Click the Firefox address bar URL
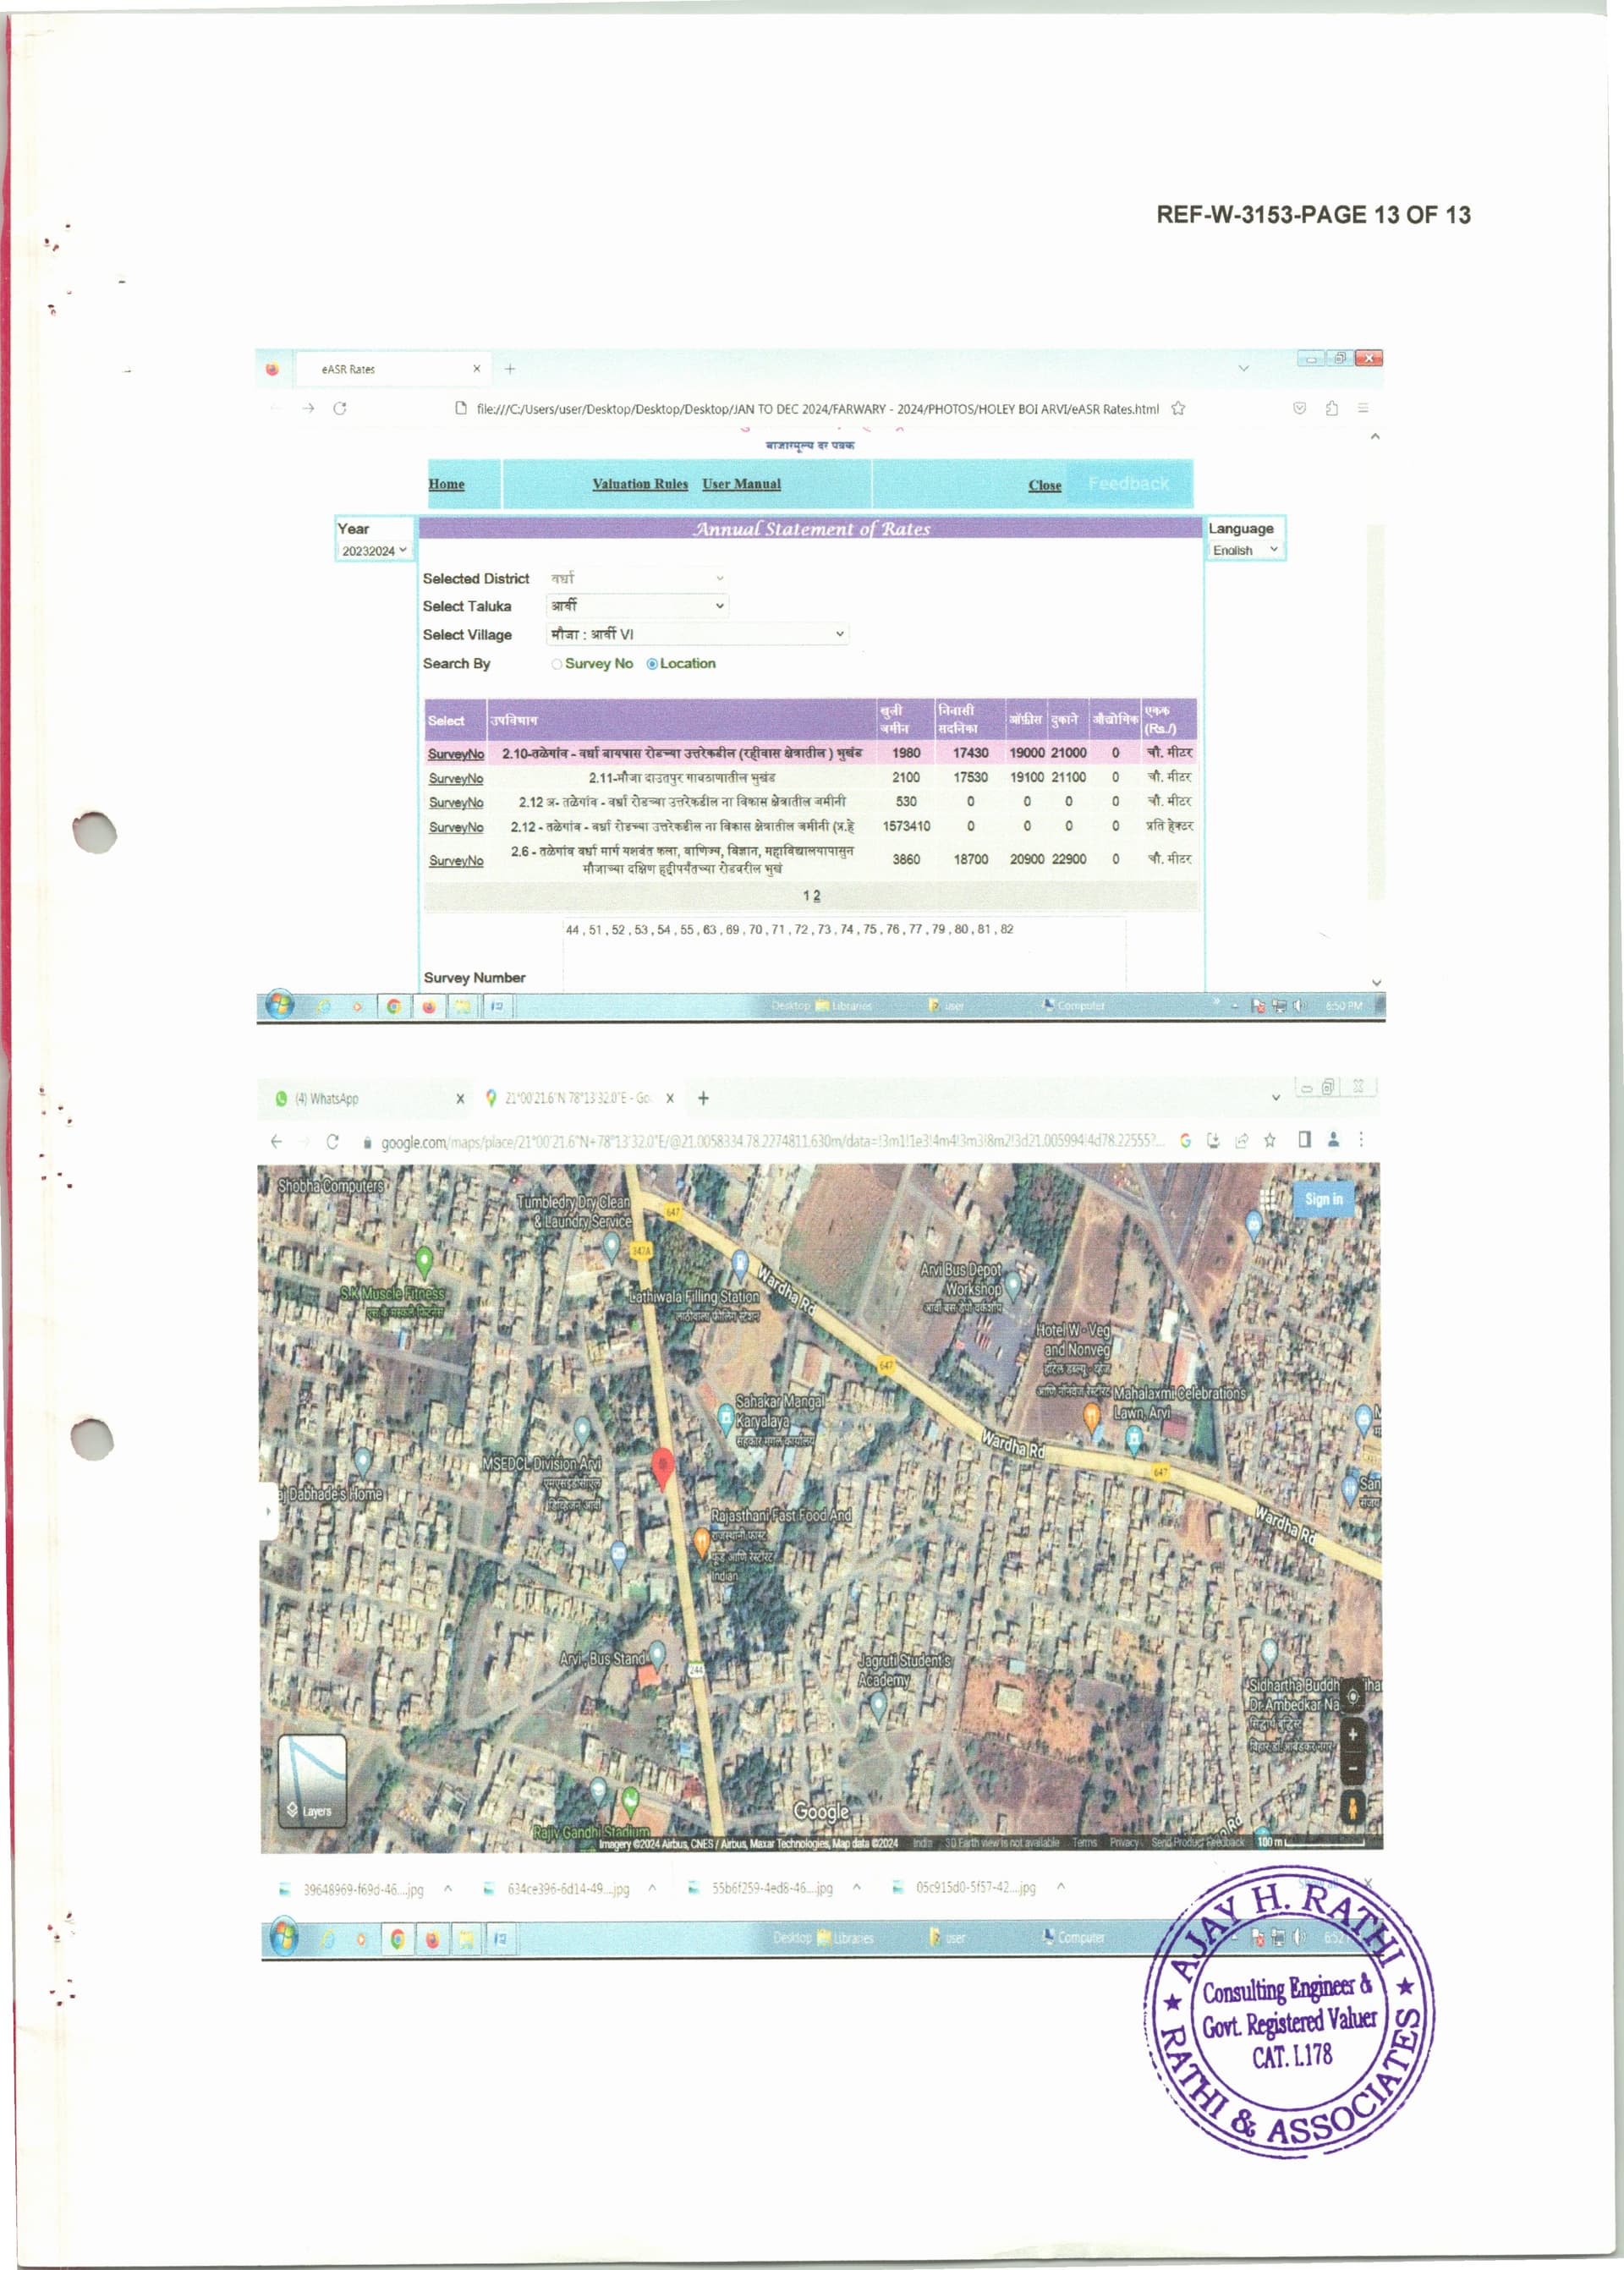The width and height of the screenshot is (1624, 2270). click(x=817, y=408)
